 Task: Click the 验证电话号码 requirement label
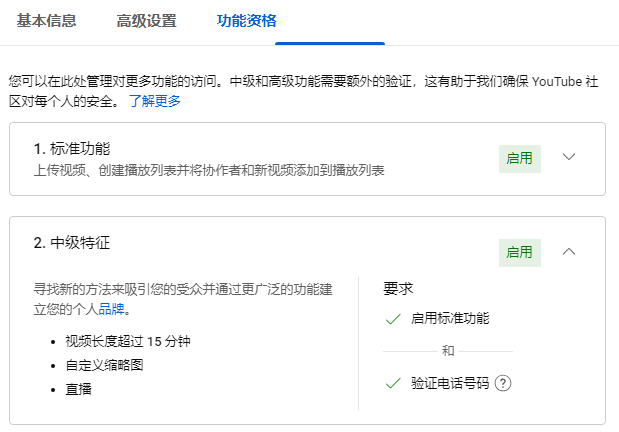(x=450, y=383)
